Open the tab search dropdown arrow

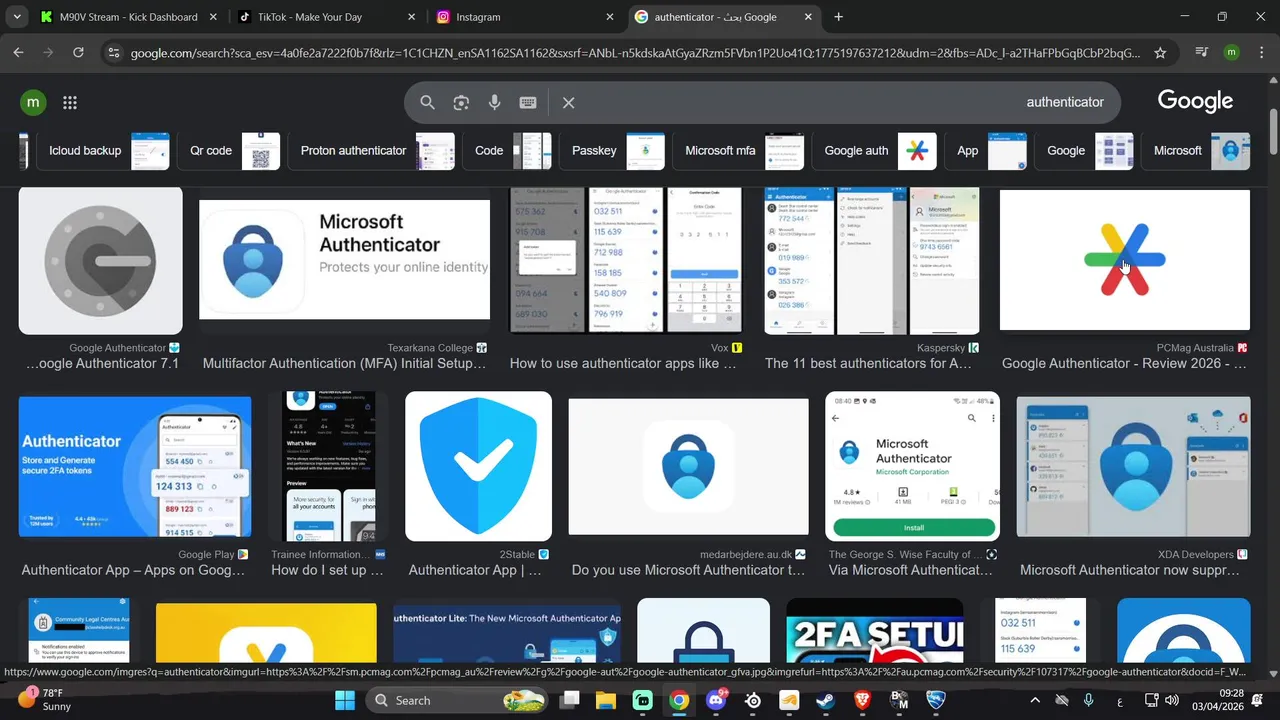[15, 17]
